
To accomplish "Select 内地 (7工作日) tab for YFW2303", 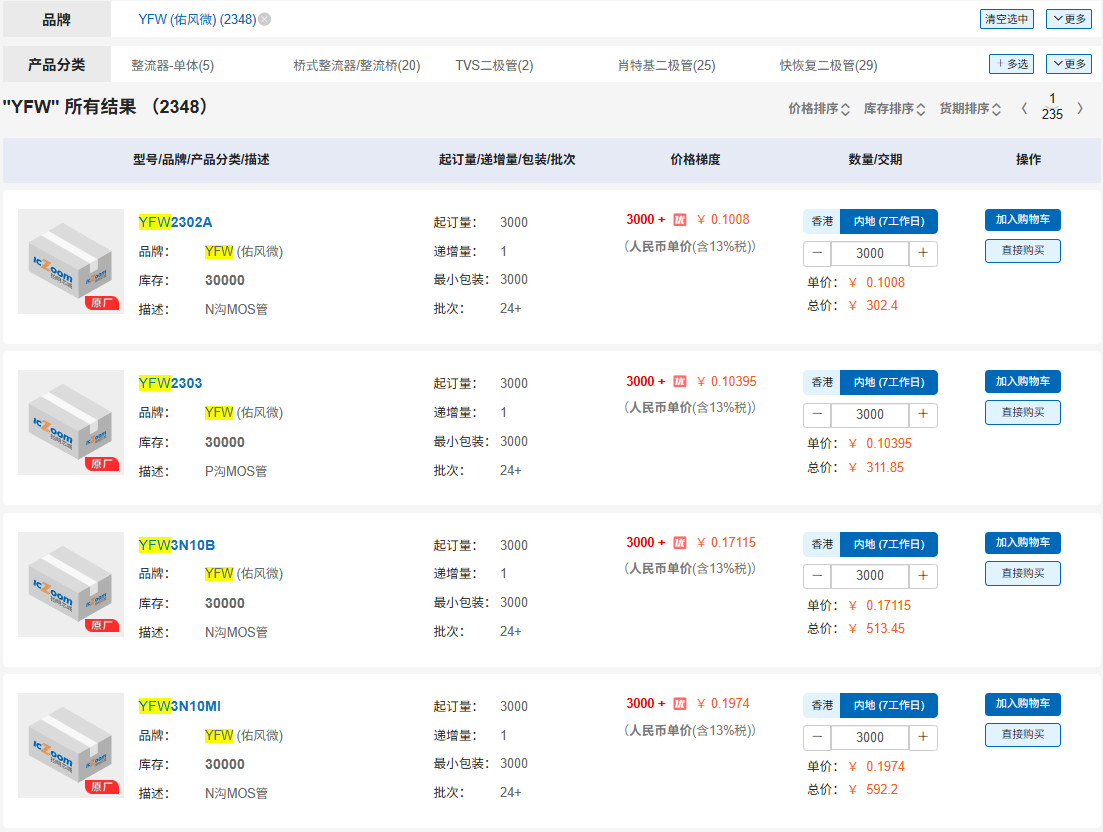I will [x=889, y=382].
